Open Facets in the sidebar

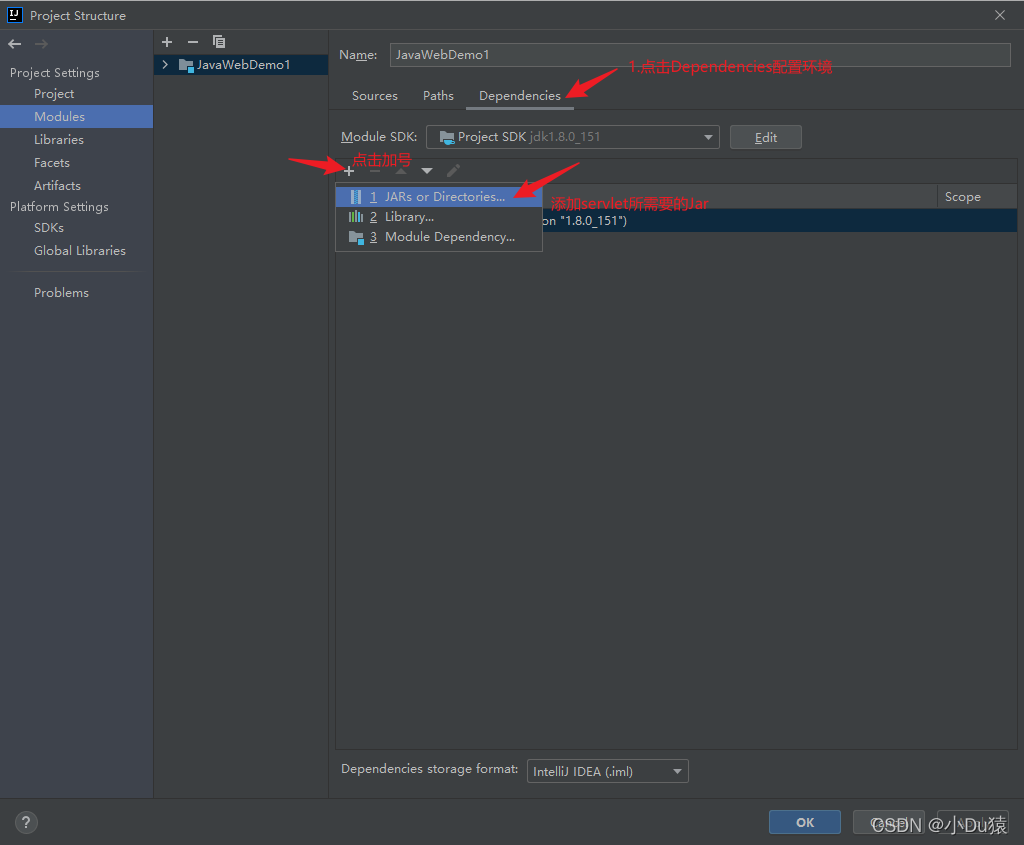click(x=76, y=163)
